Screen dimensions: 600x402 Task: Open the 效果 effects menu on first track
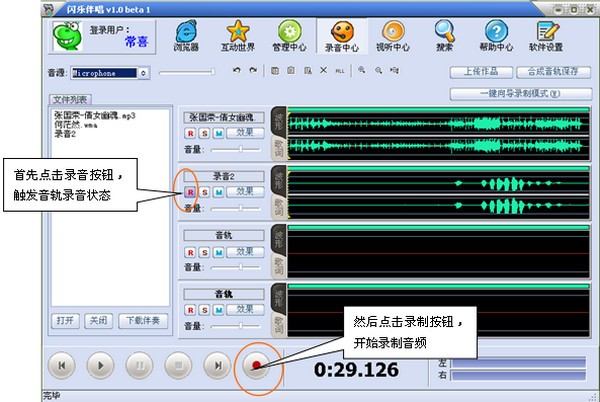[245, 132]
